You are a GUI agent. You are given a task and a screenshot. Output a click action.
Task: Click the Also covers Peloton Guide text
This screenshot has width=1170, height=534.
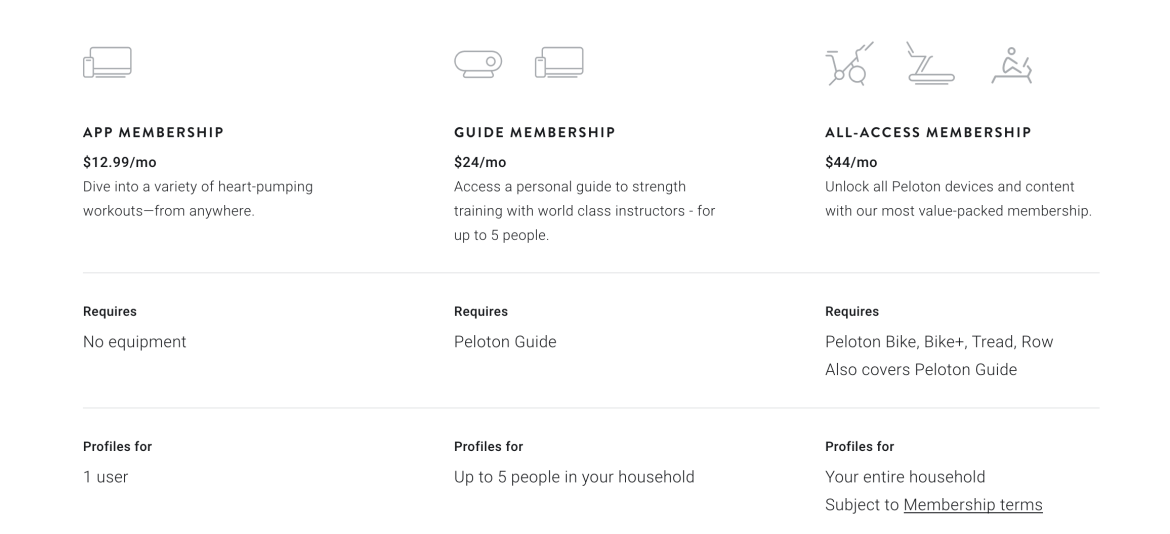point(921,369)
